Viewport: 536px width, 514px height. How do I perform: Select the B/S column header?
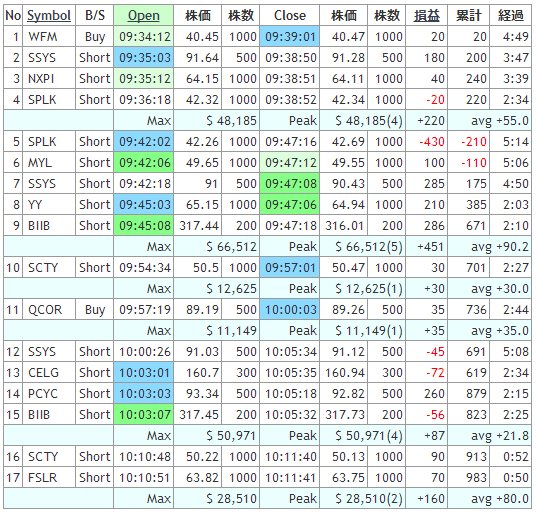click(x=95, y=15)
